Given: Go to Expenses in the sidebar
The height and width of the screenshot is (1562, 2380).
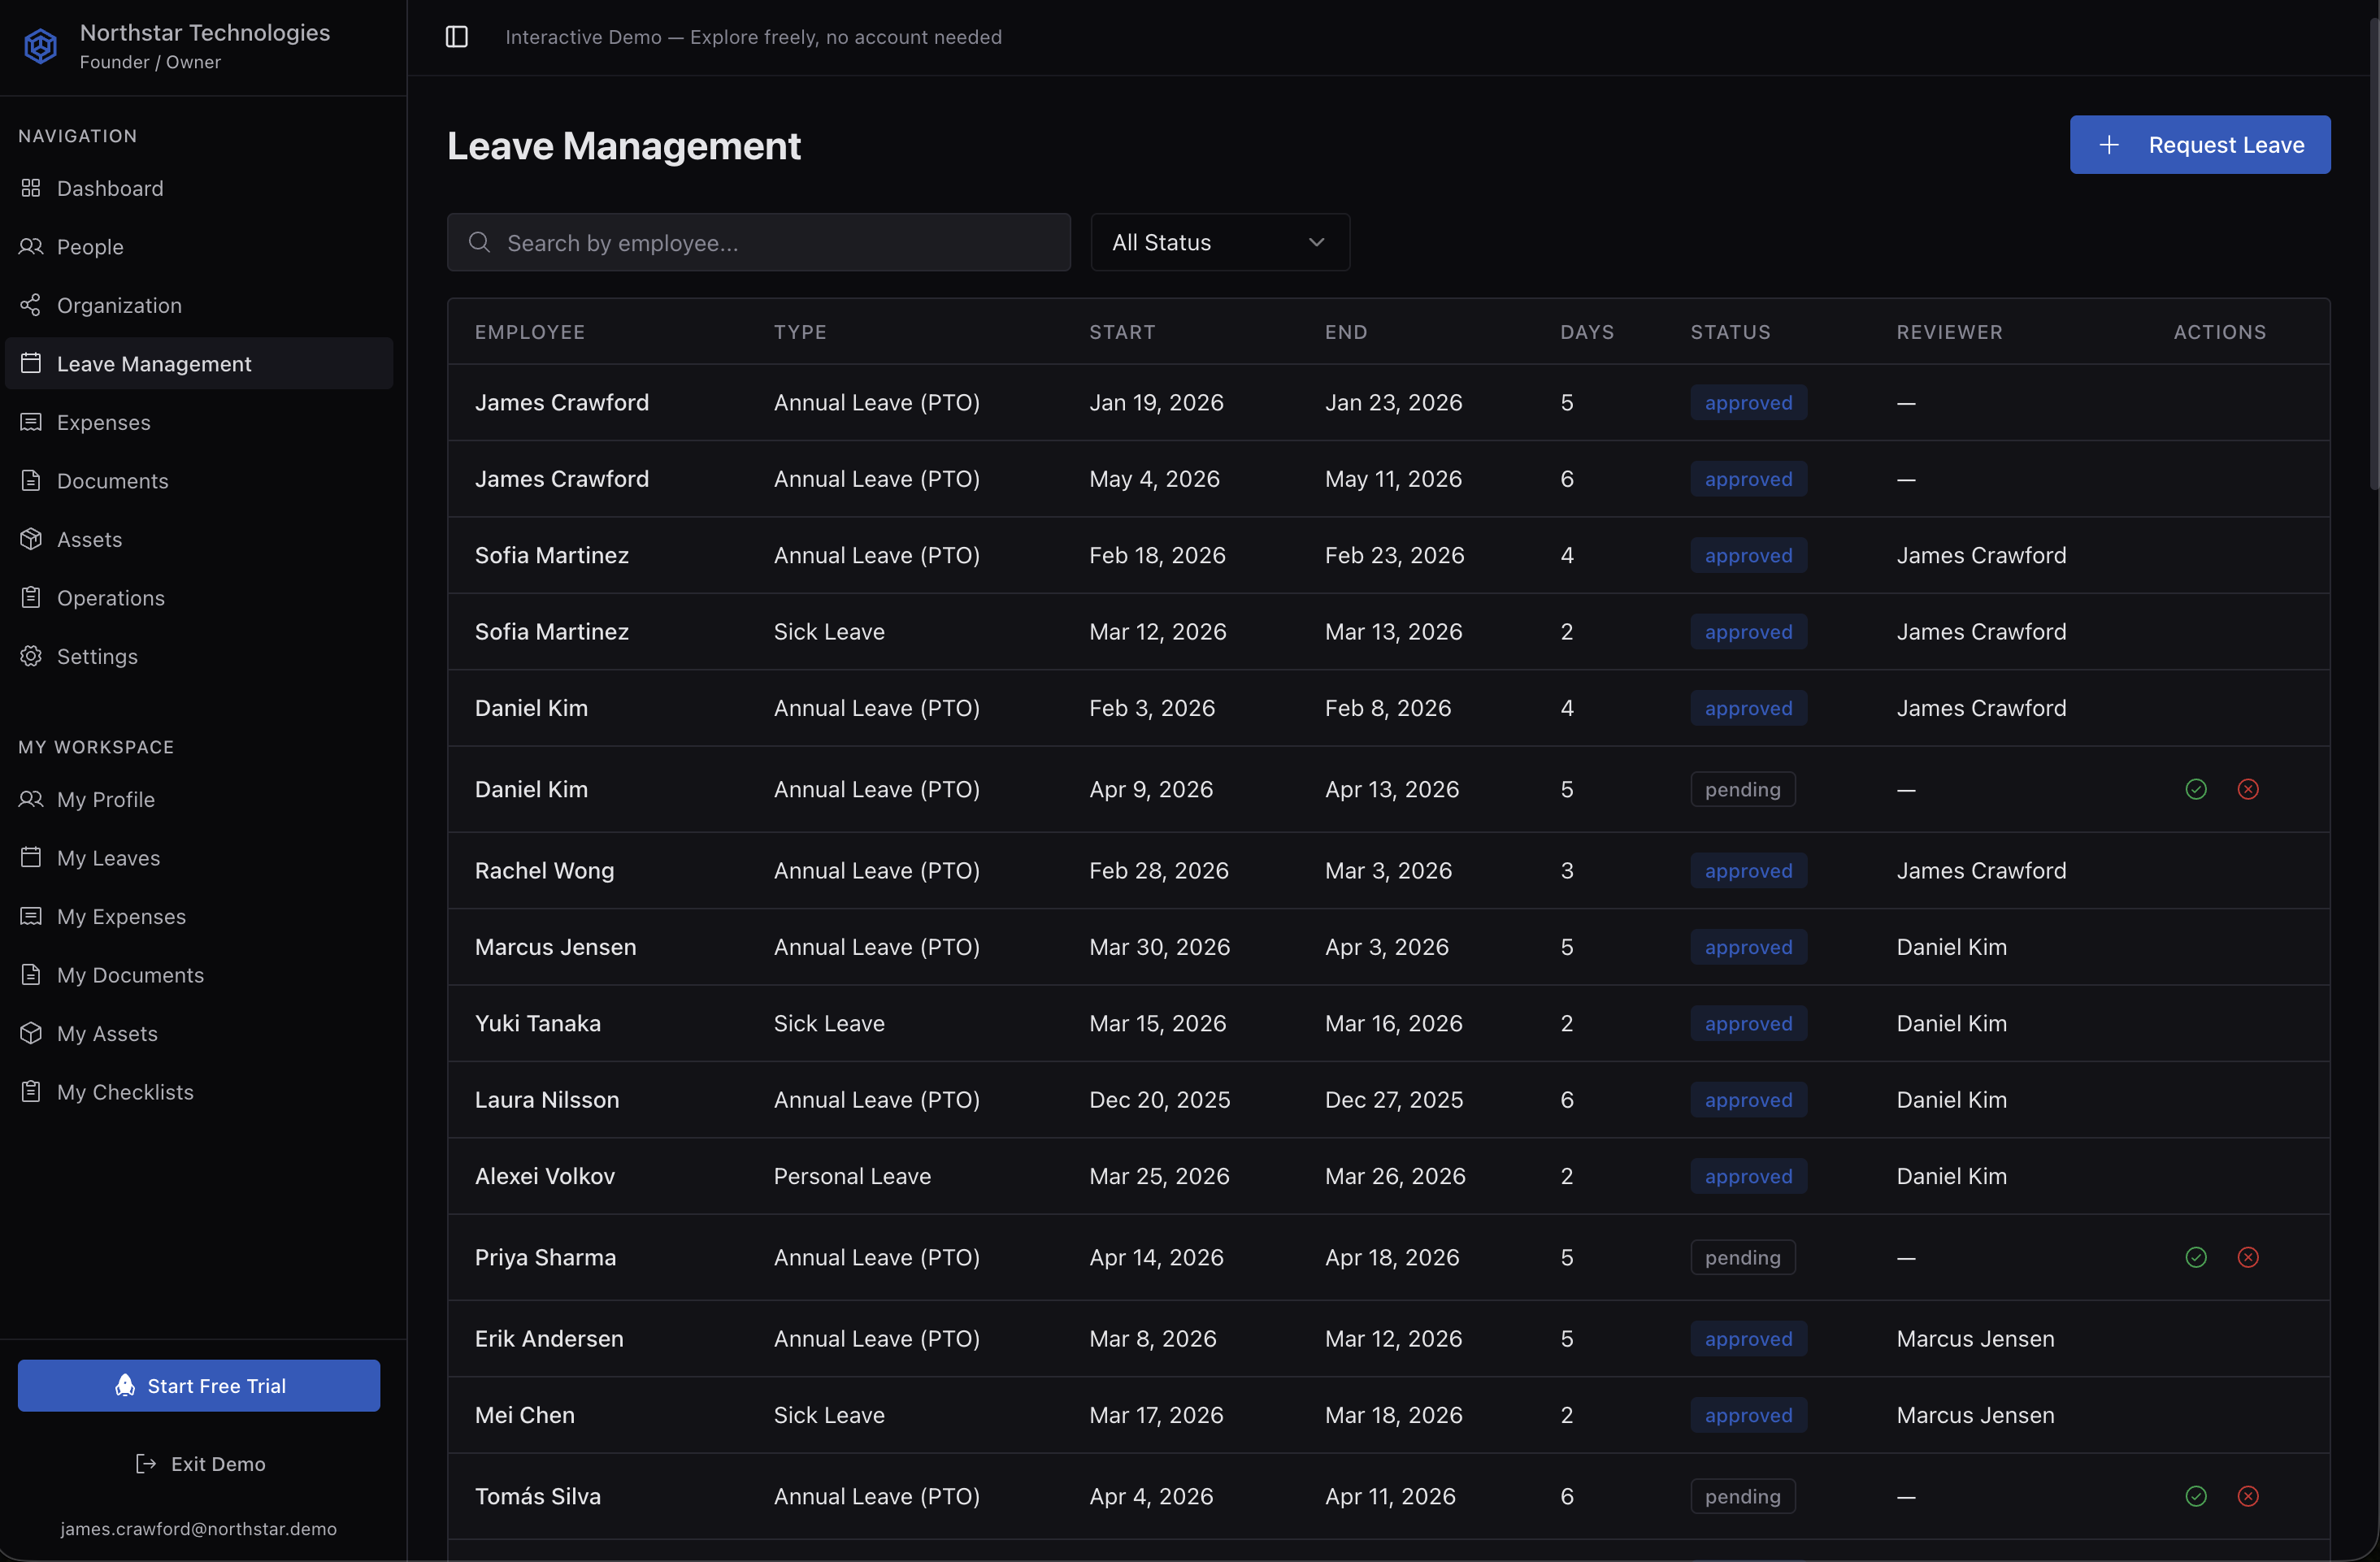Looking at the screenshot, I should (103, 422).
